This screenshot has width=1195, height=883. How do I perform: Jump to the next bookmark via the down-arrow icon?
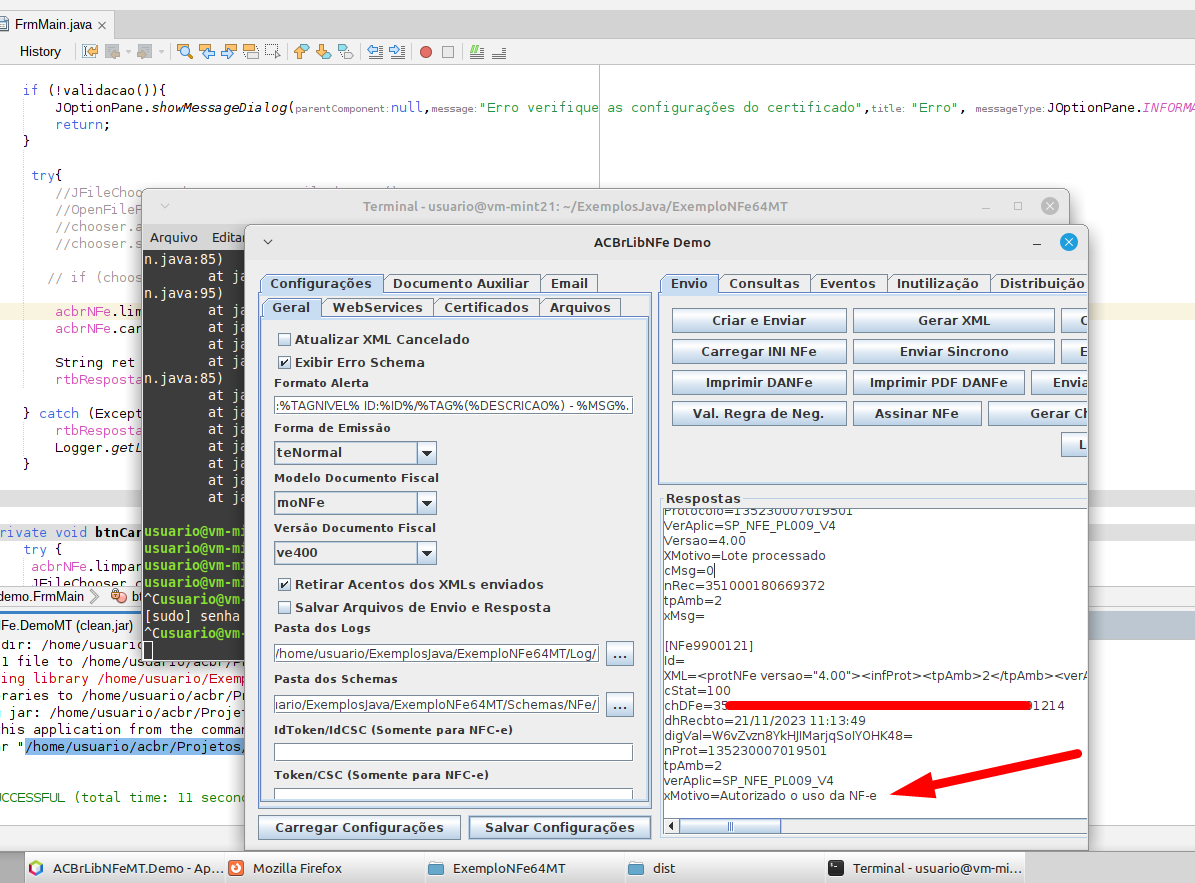click(323, 52)
